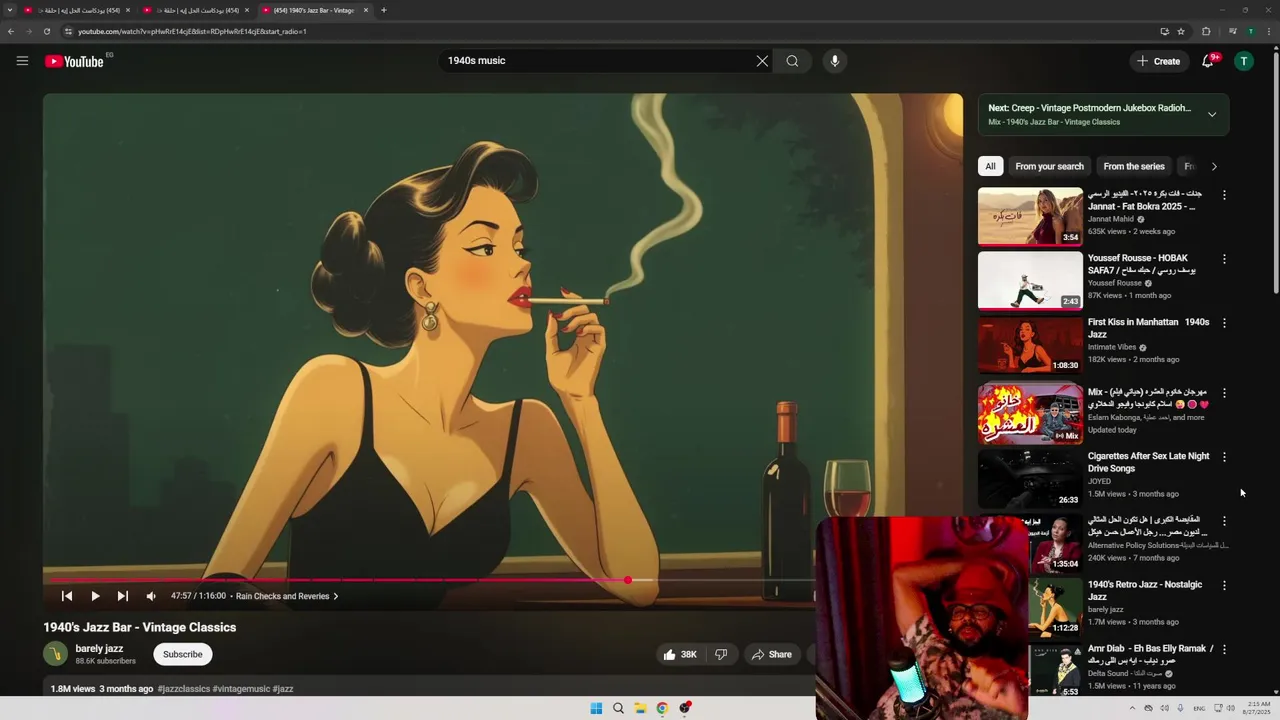Expand the Next: Creep mix playlist panel

(1212, 114)
